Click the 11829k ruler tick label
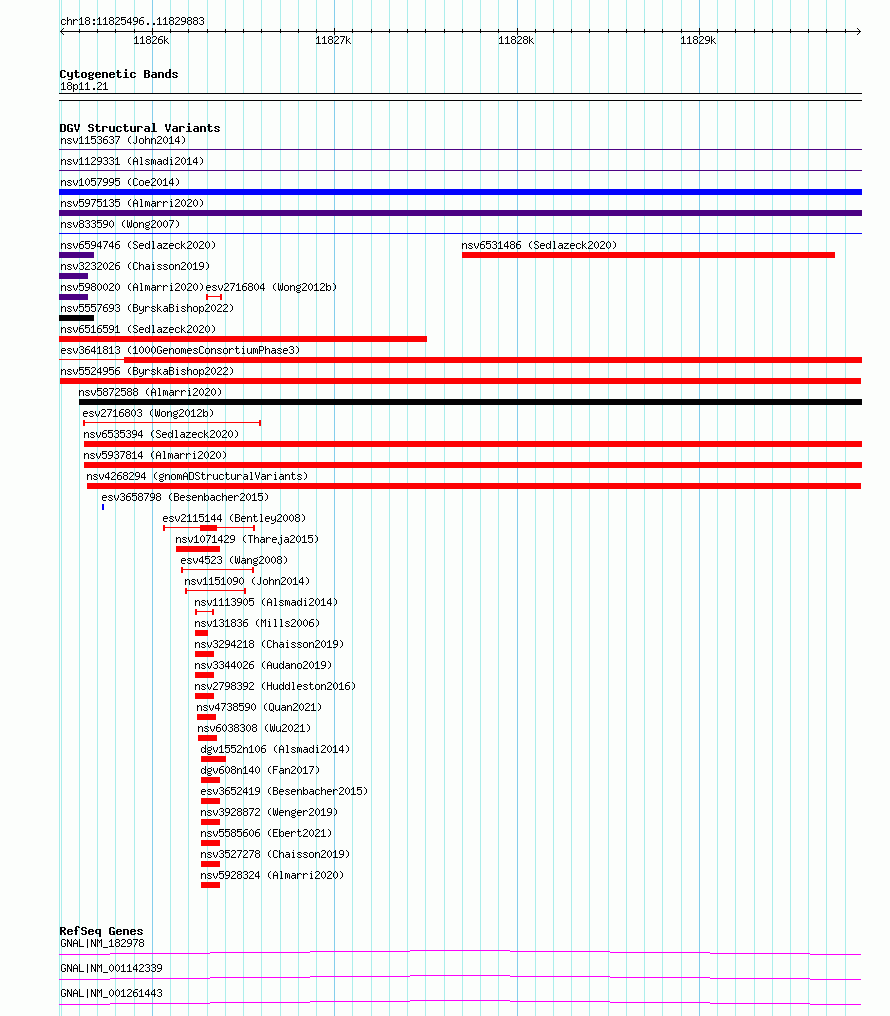890x1016 pixels. coord(698,40)
